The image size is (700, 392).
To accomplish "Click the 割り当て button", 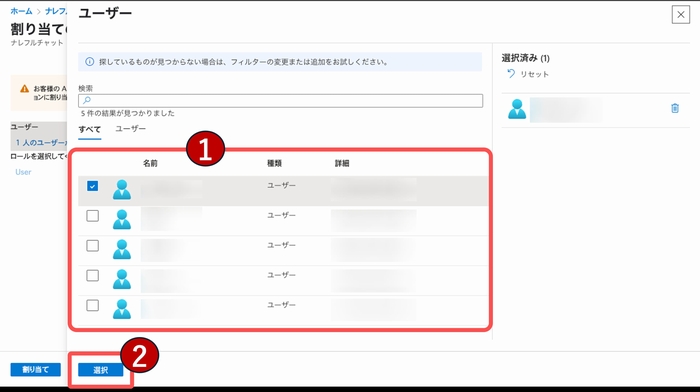I will (36, 369).
